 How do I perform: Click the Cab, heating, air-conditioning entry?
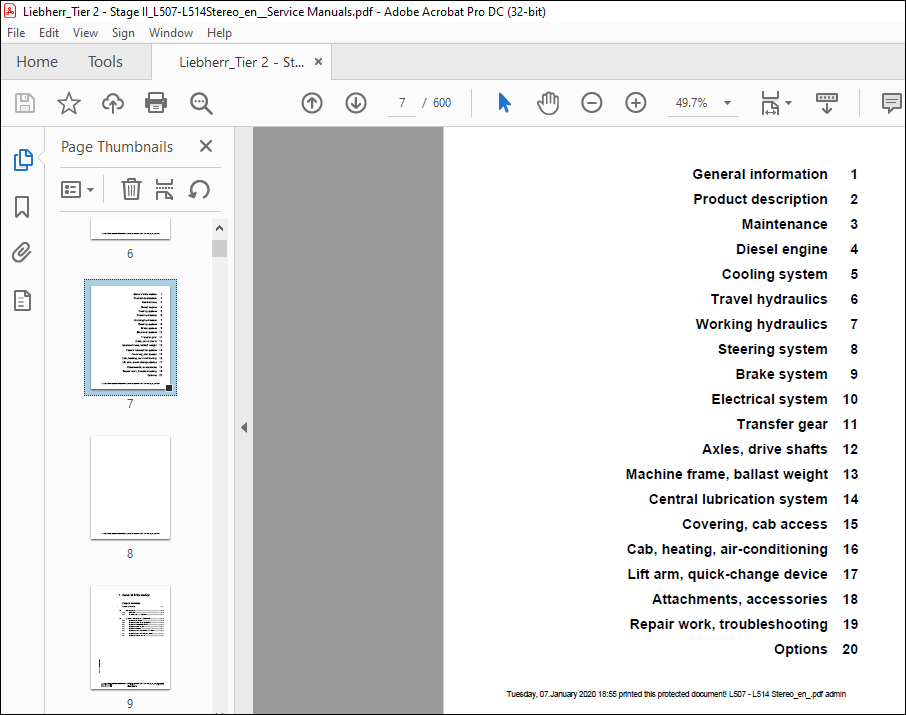(x=727, y=549)
